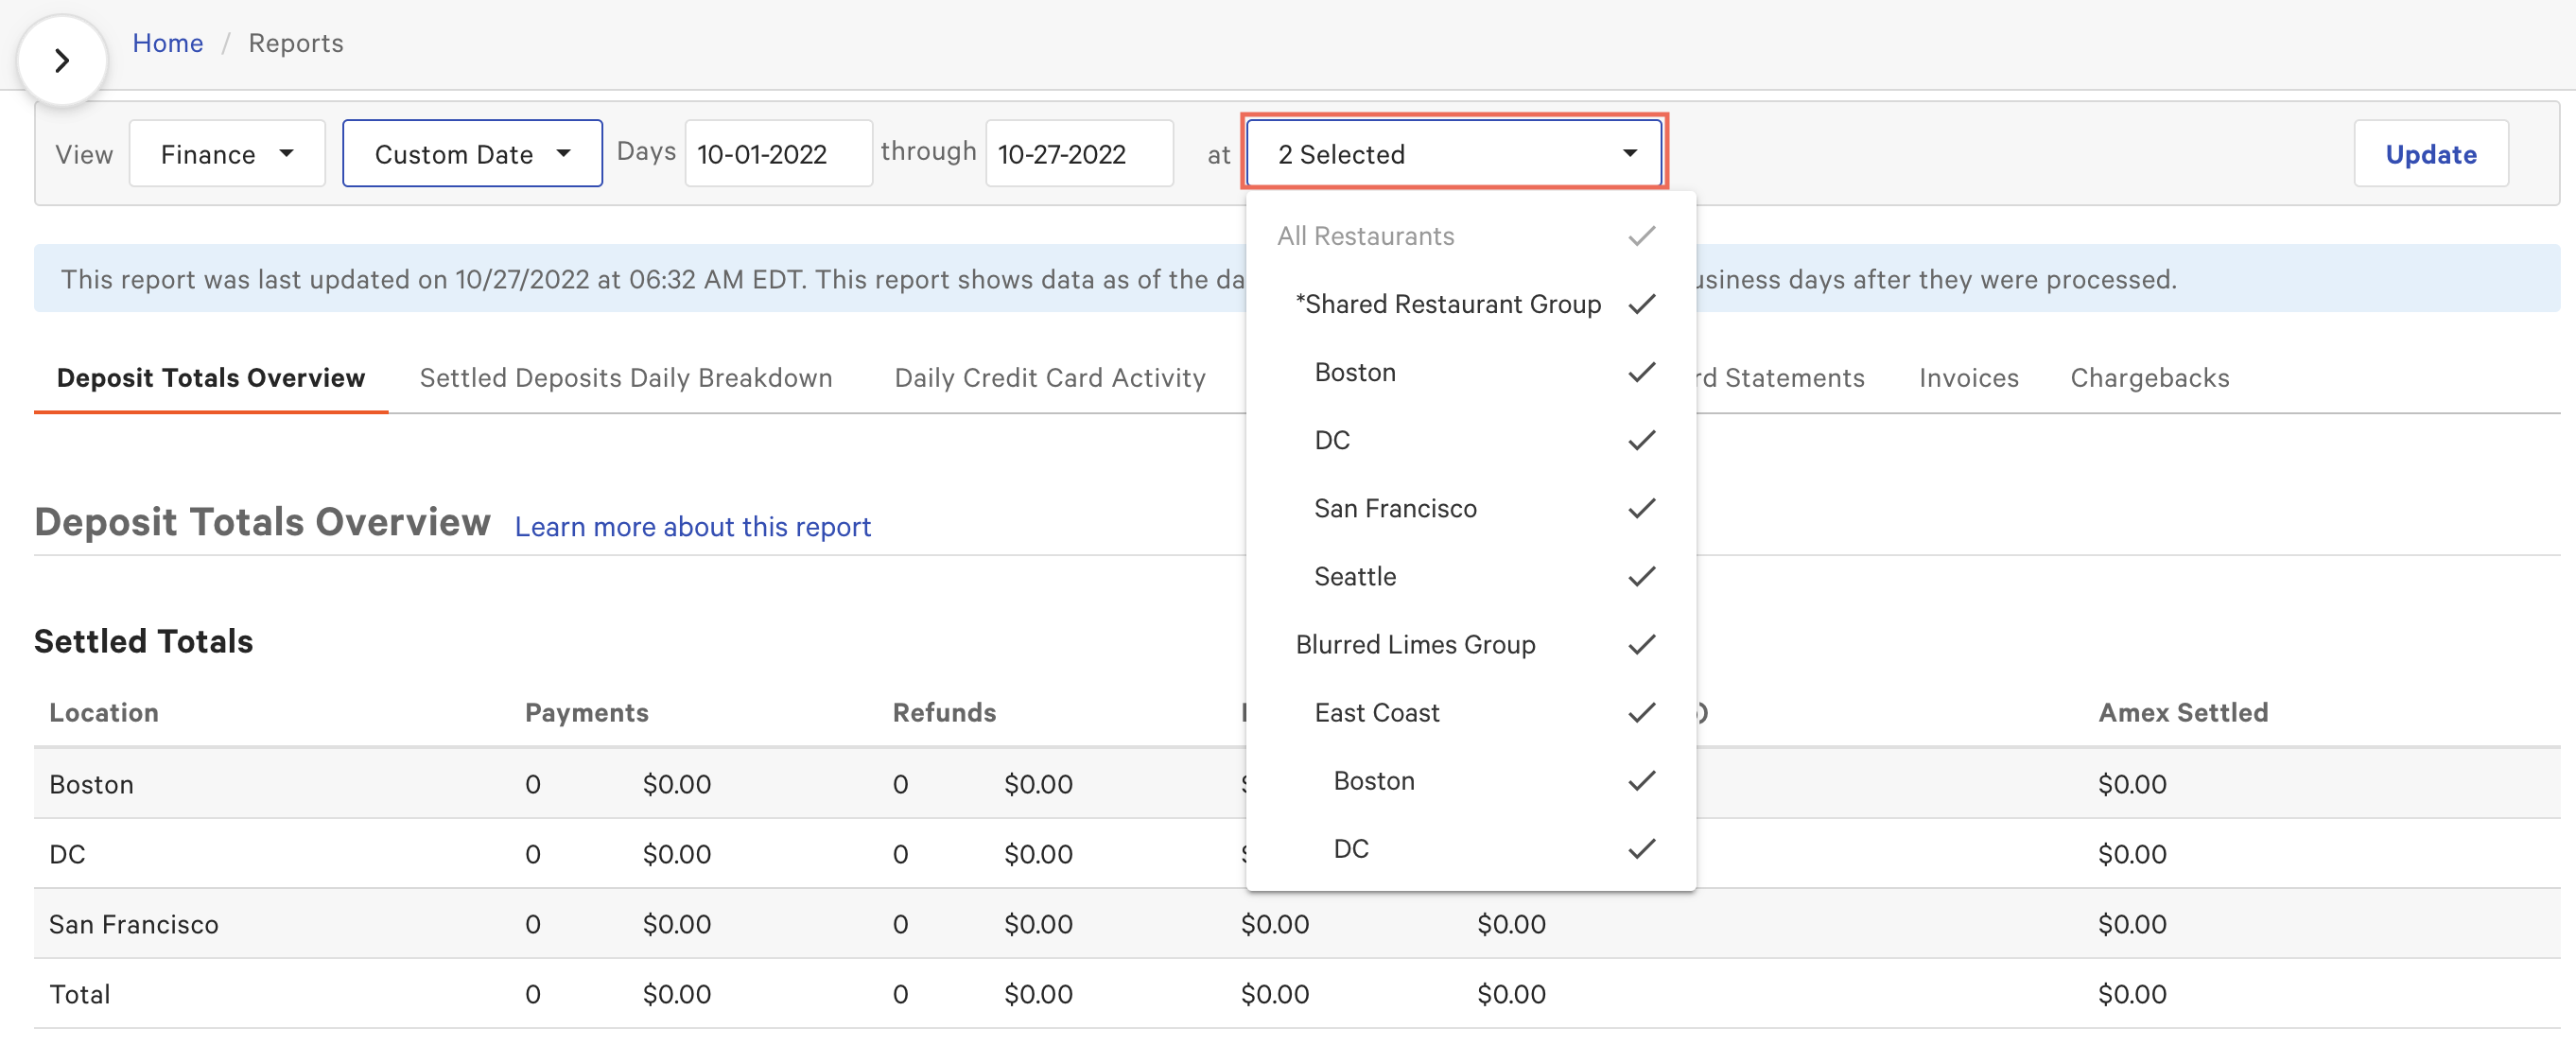Switch to the Daily Credit Card Activity tab
Image resolution: width=2576 pixels, height=1046 pixels.
[x=1049, y=377]
